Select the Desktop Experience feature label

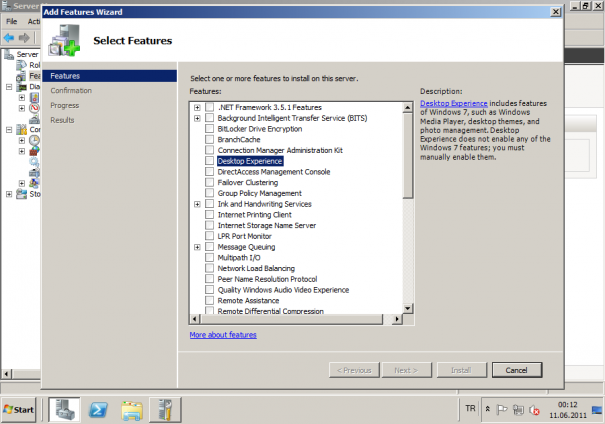point(250,161)
